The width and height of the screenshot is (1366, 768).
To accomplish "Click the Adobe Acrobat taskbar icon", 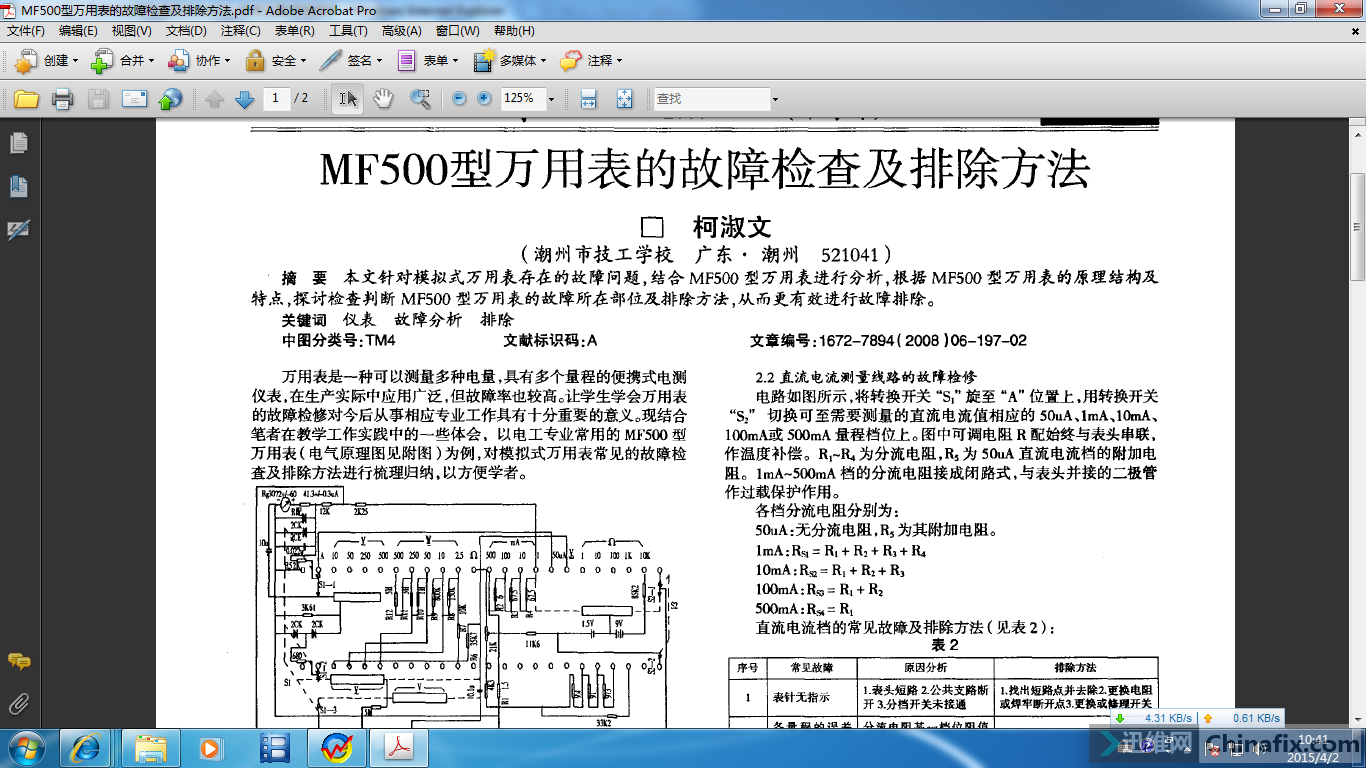I will [x=399, y=747].
